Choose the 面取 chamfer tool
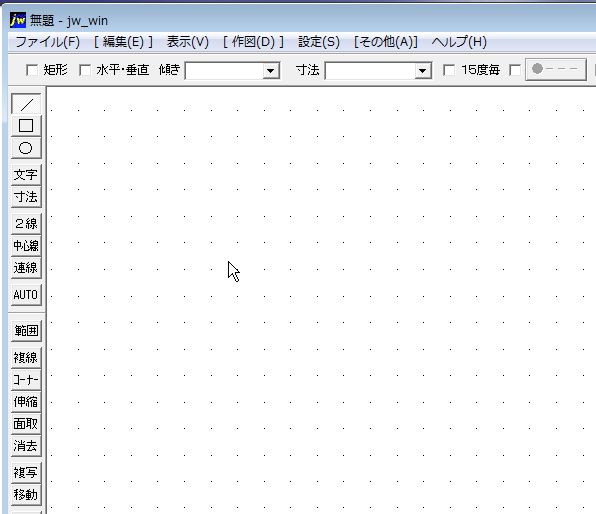Screen dimensions: 596x514 tap(26, 424)
